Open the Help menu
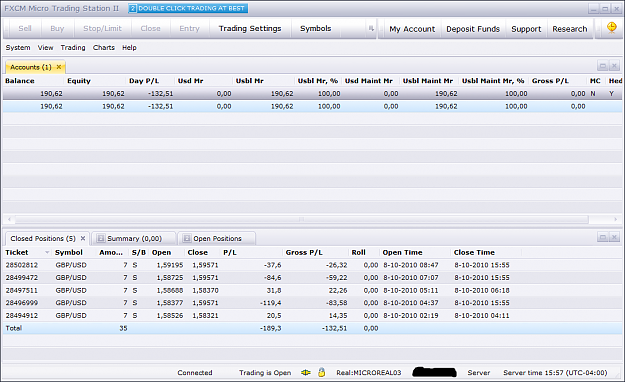 129,47
